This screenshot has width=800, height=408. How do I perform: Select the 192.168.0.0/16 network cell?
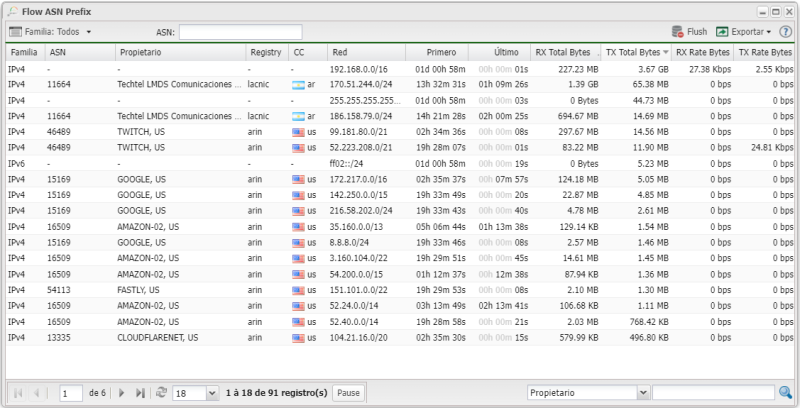tap(359, 69)
